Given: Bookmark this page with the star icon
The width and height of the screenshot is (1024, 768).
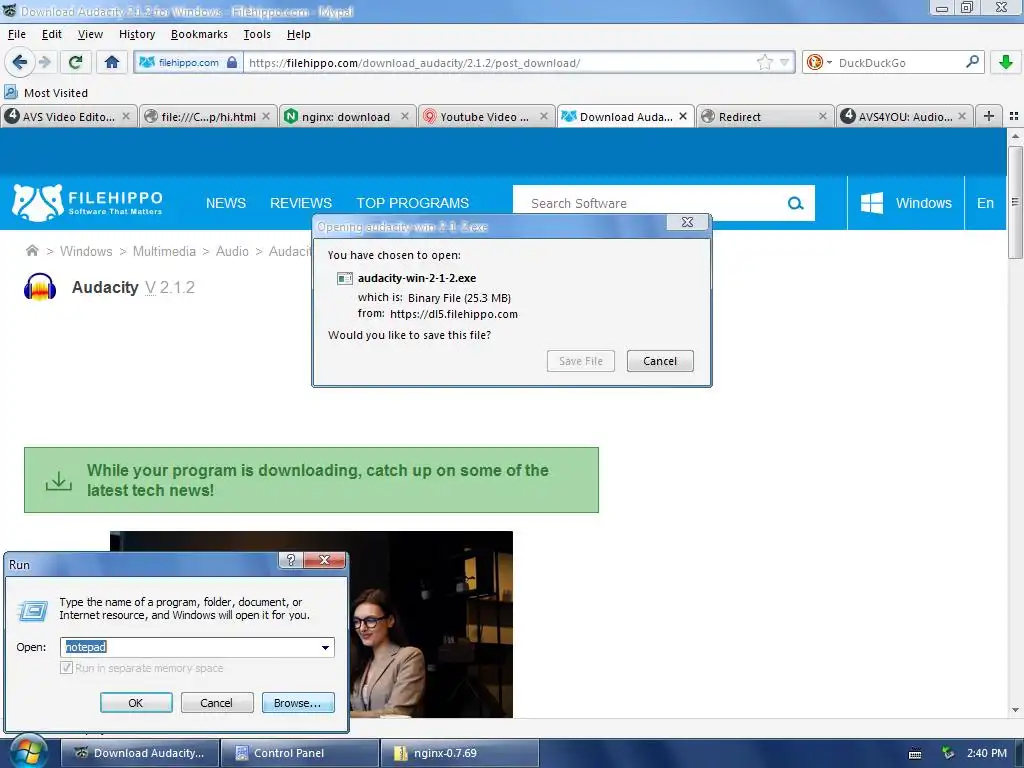Looking at the screenshot, I should coord(765,62).
